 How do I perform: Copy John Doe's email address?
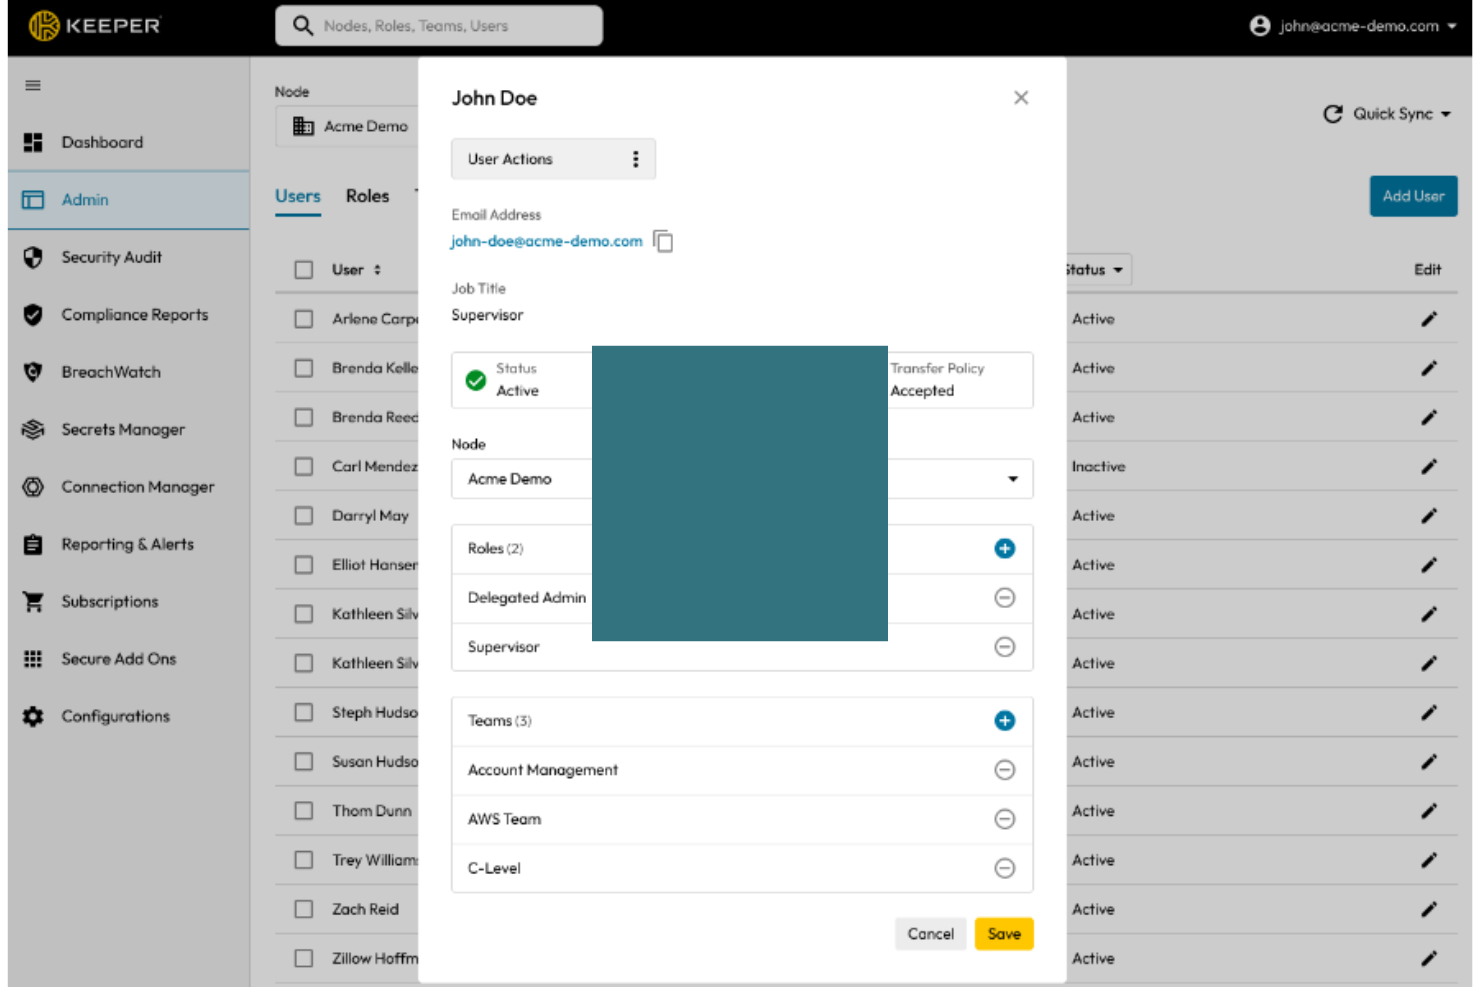(x=663, y=241)
